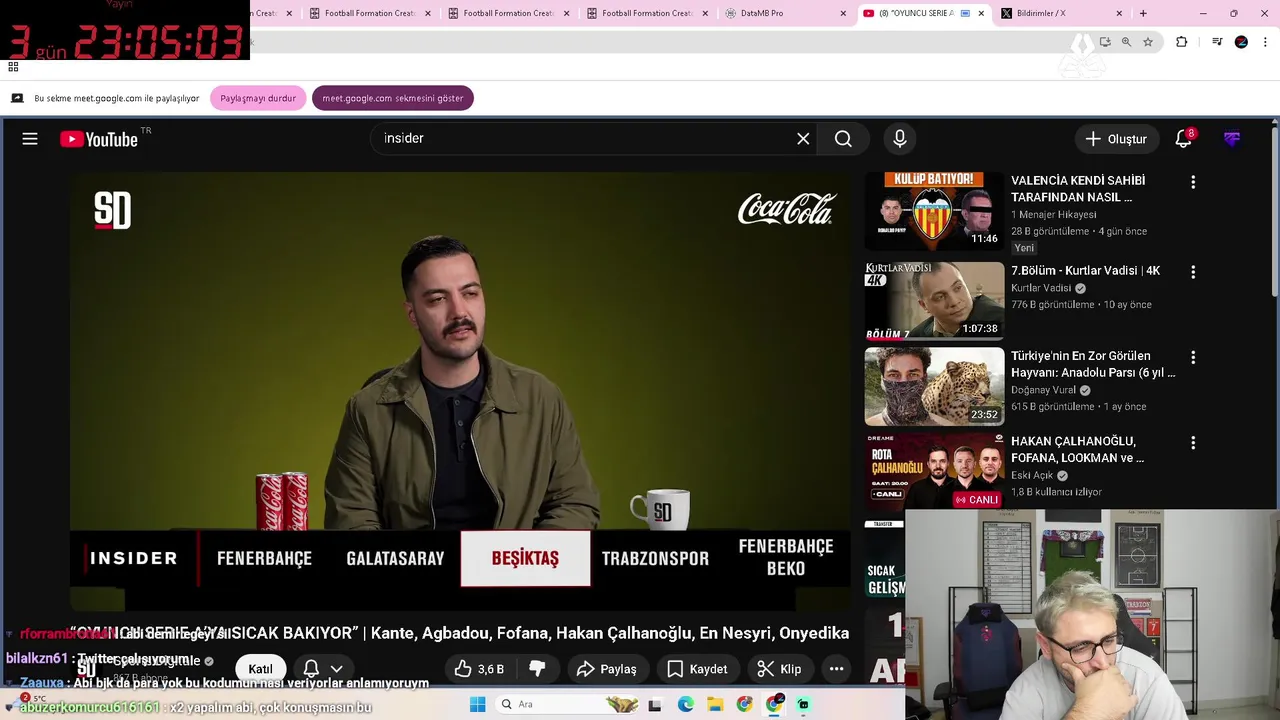This screenshot has width=1280, height=720.
Task: Open more actions ellipsis under video
Action: pos(836,669)
